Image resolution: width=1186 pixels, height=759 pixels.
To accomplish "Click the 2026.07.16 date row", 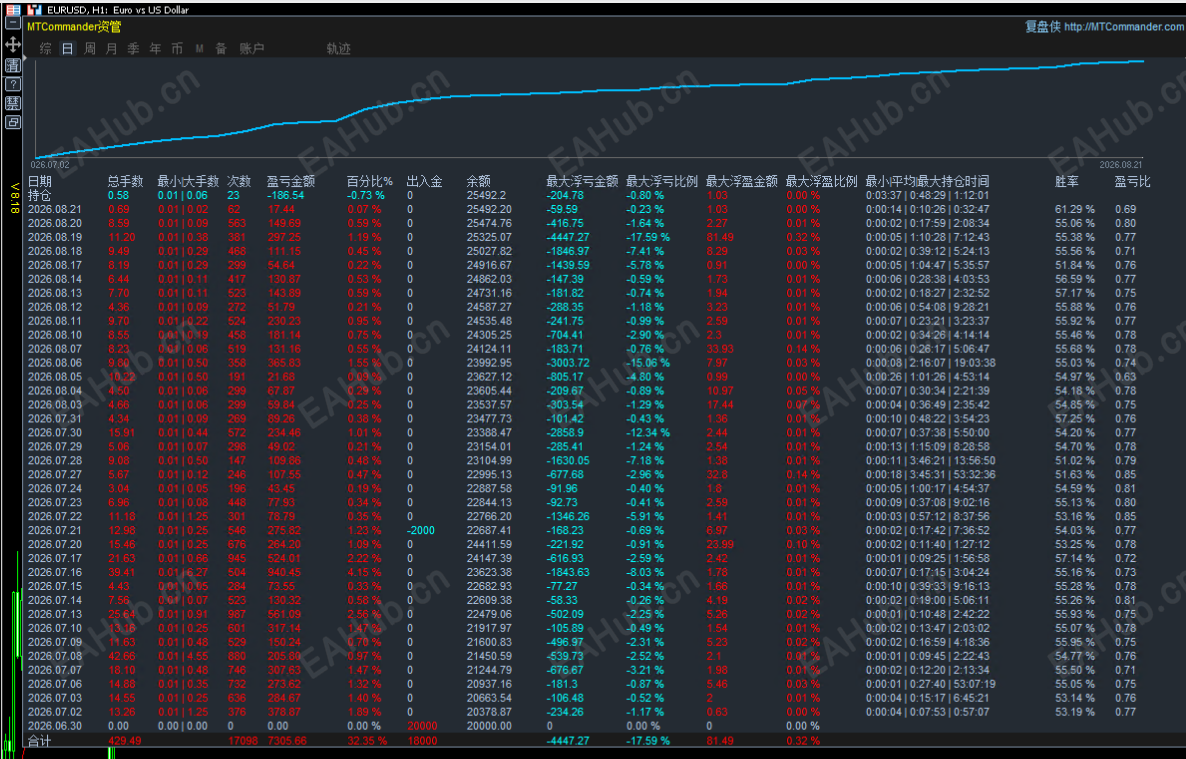I will click(54, 572).
